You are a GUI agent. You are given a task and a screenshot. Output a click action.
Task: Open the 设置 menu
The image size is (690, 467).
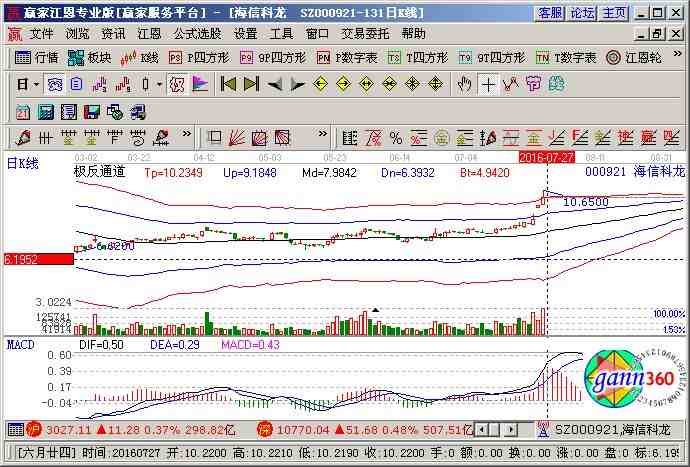point(246,34)
